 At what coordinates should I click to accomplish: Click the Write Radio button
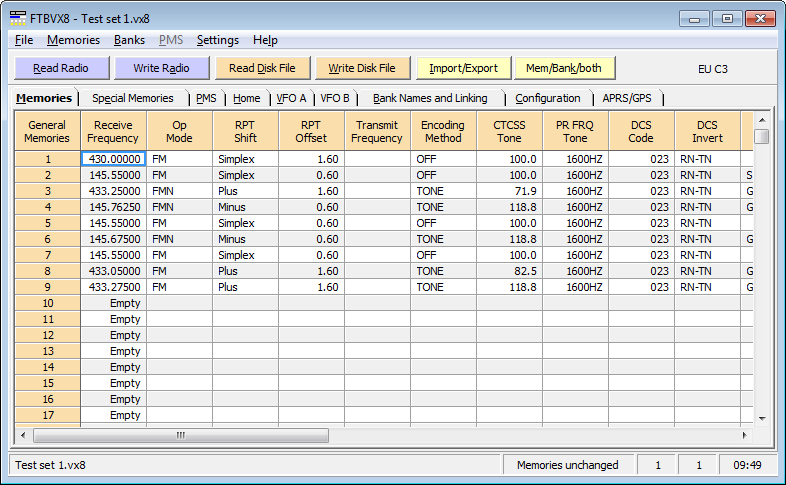click(x=161, y=68)
